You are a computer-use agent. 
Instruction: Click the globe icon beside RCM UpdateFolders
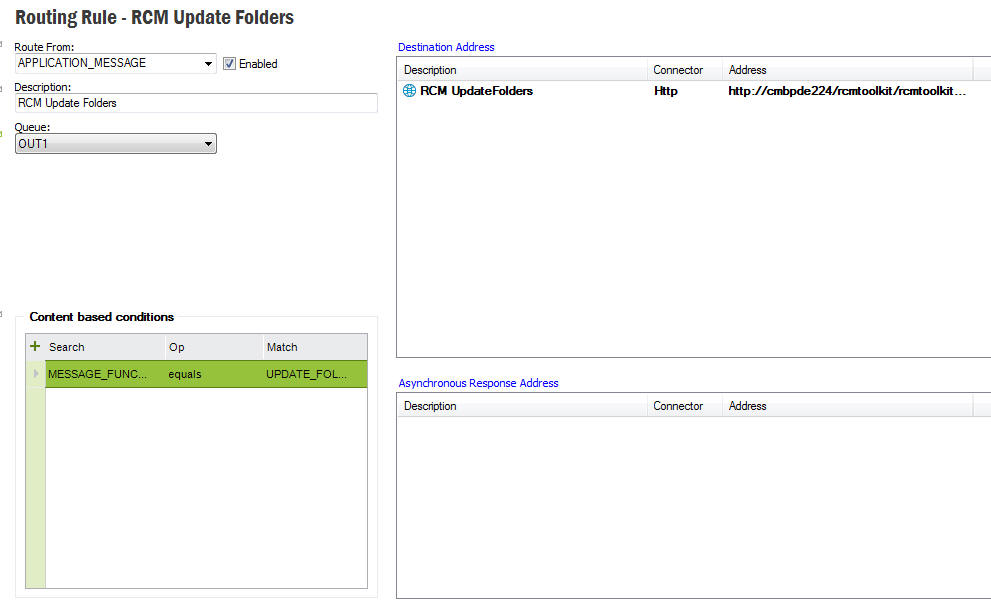409,91
